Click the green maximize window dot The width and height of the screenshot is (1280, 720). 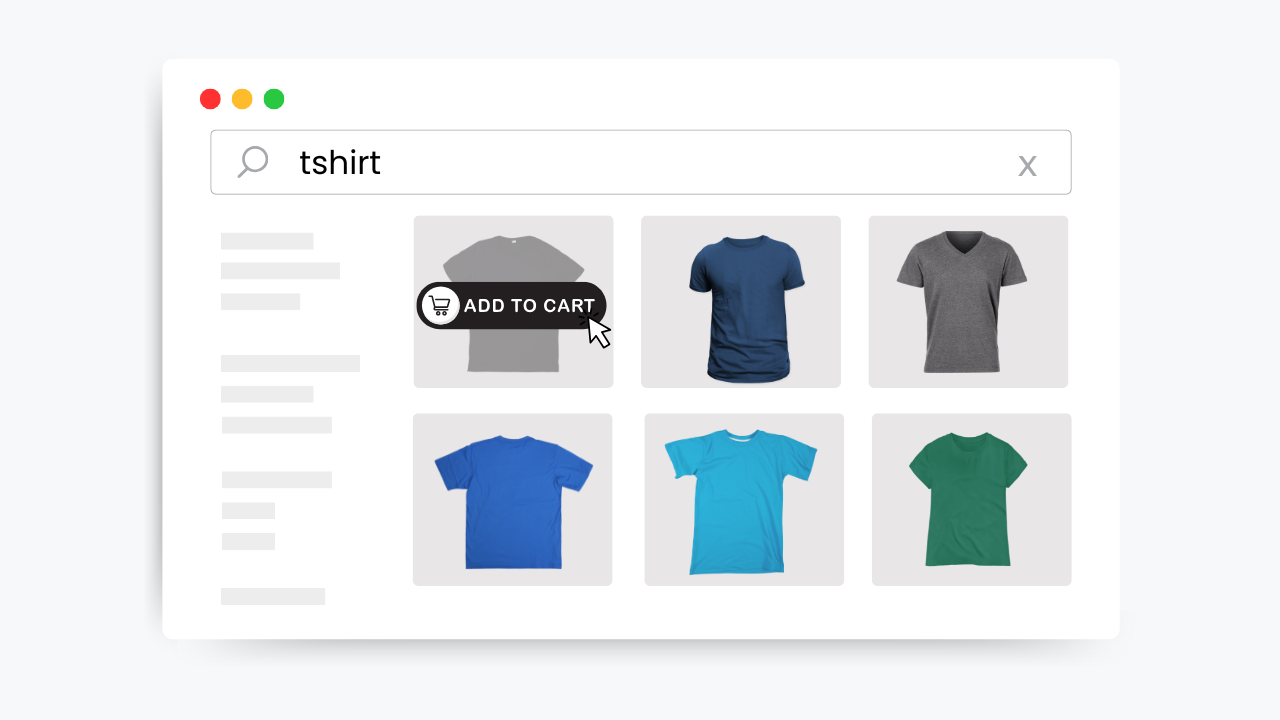274,99
